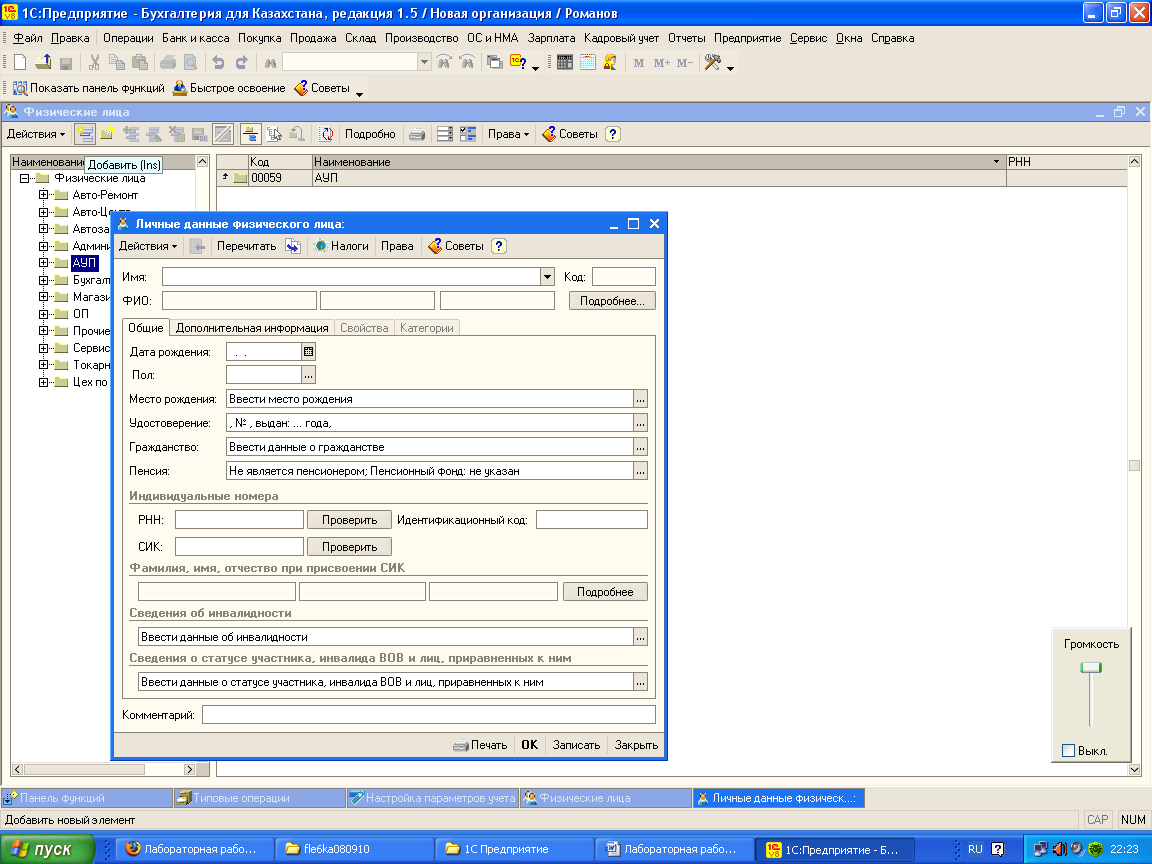Image resolution: width=1152 pixels, height=864 pixels.
Task: Click the Open file icon in the main toolbar
Action: pyautogui.click(x=43, y=63)
